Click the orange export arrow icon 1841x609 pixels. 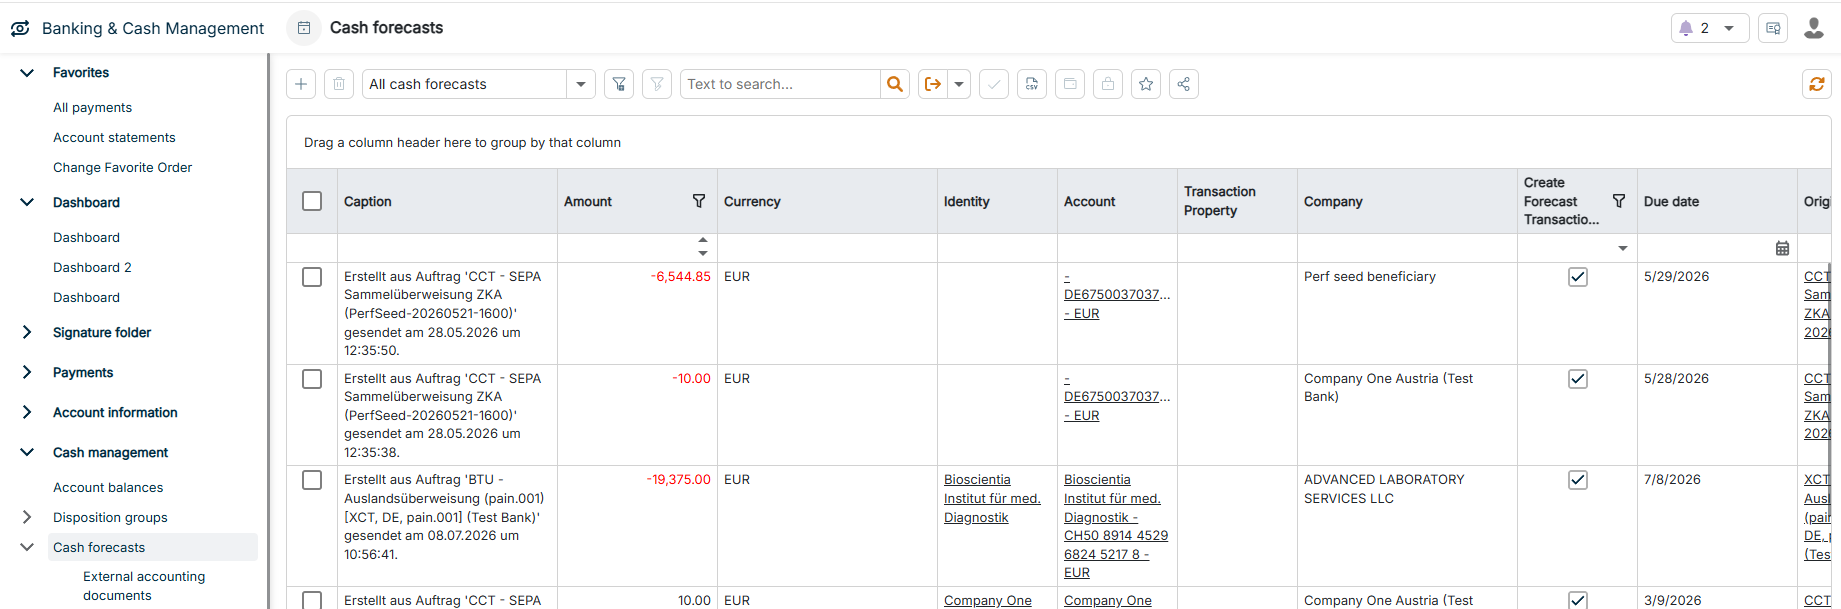click(933, 84)
